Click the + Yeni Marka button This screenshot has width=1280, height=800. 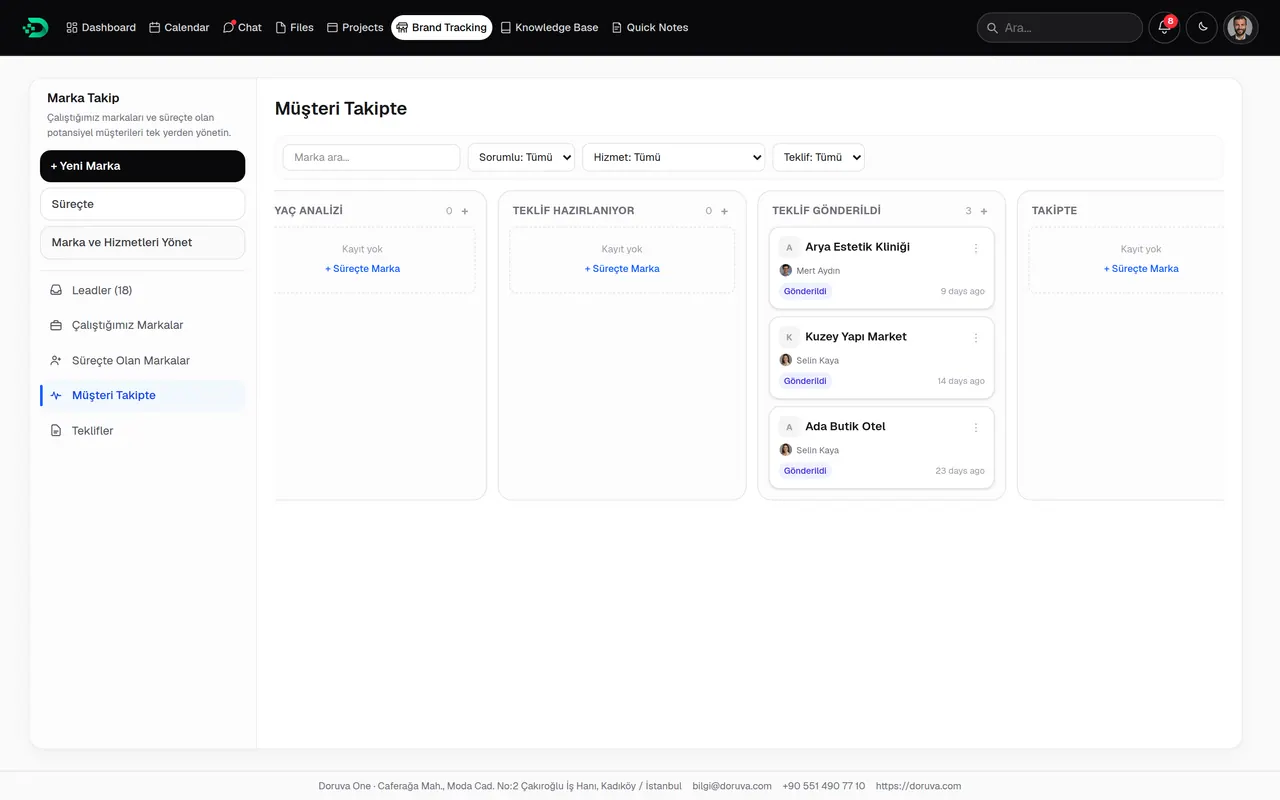pos(142,166)
